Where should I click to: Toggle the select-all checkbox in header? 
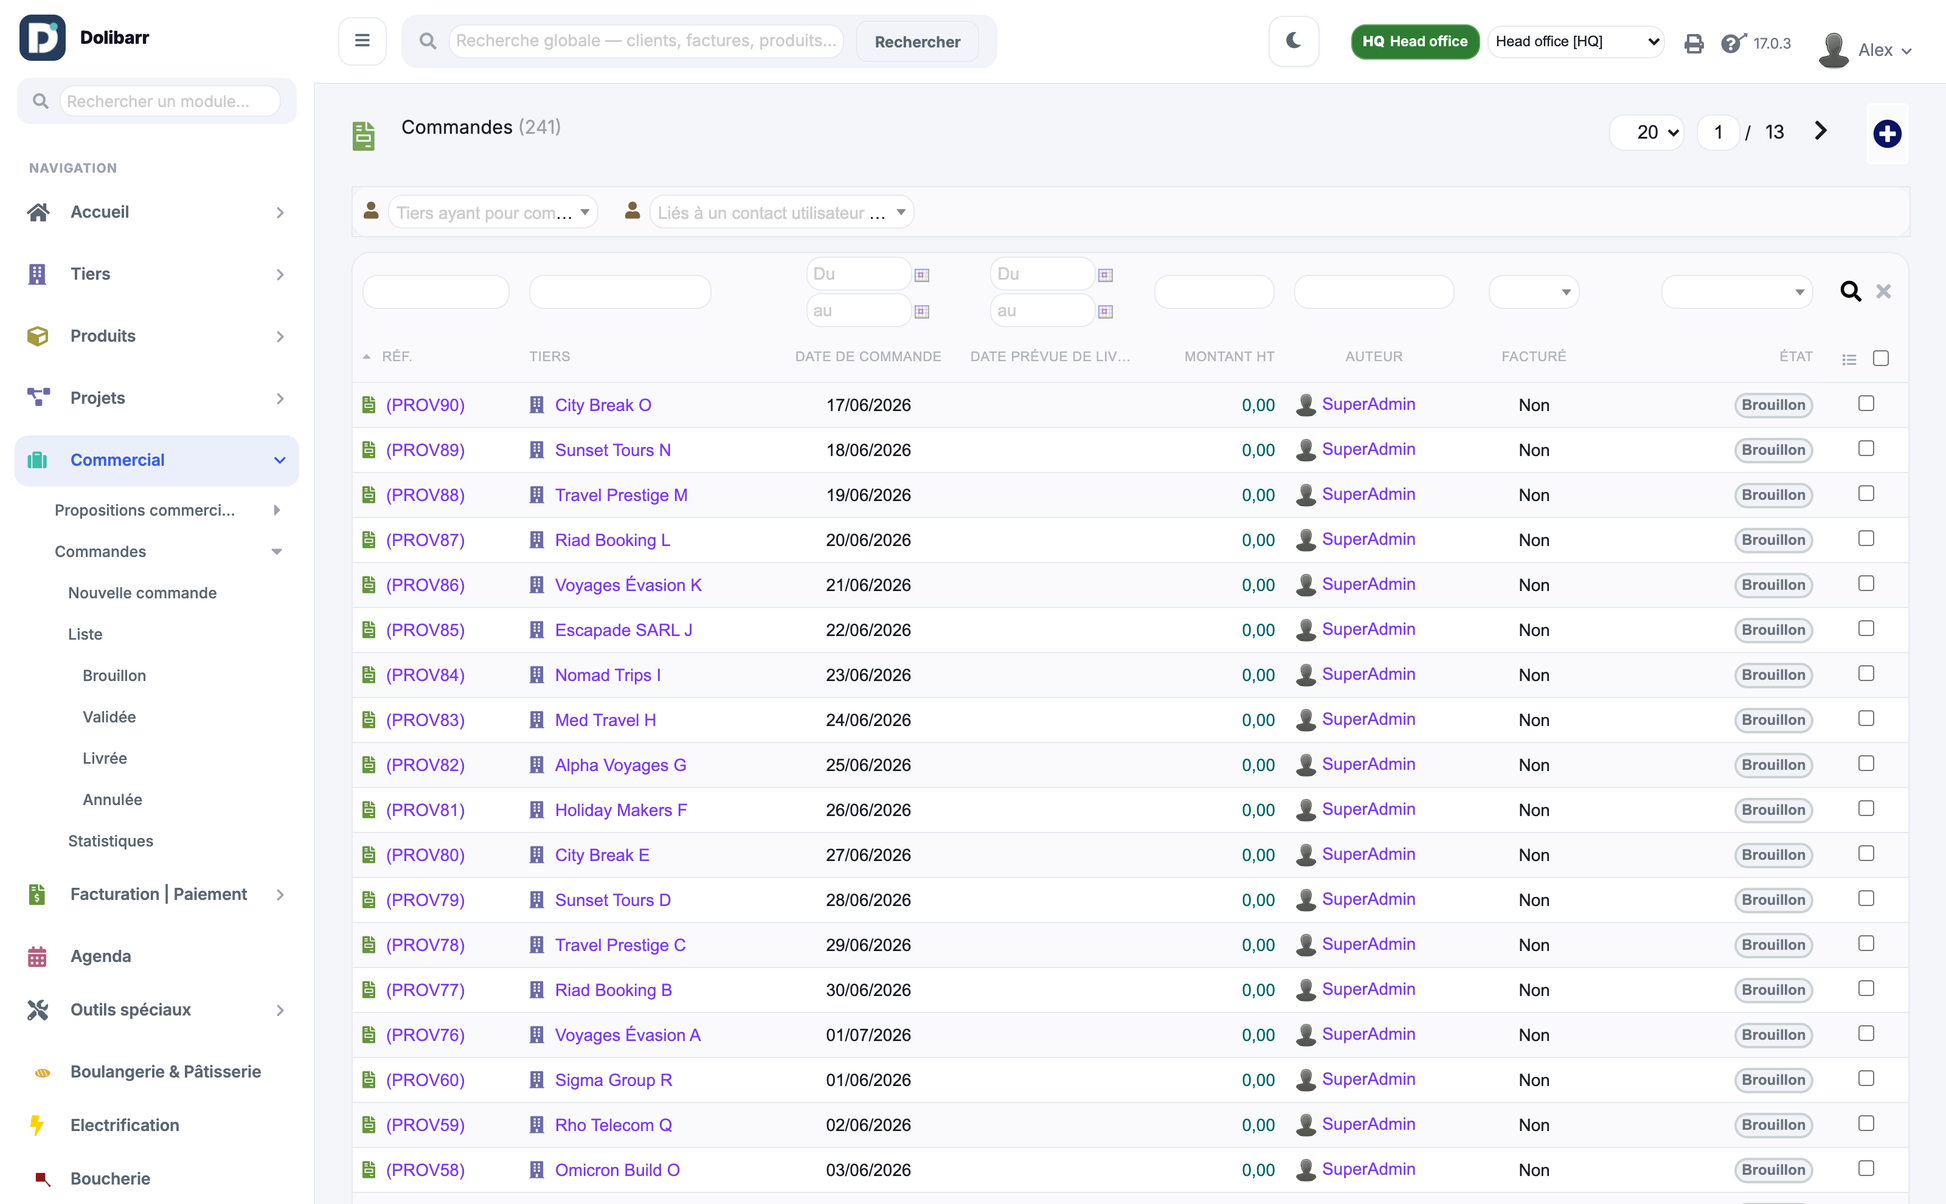click(1880, 358)
